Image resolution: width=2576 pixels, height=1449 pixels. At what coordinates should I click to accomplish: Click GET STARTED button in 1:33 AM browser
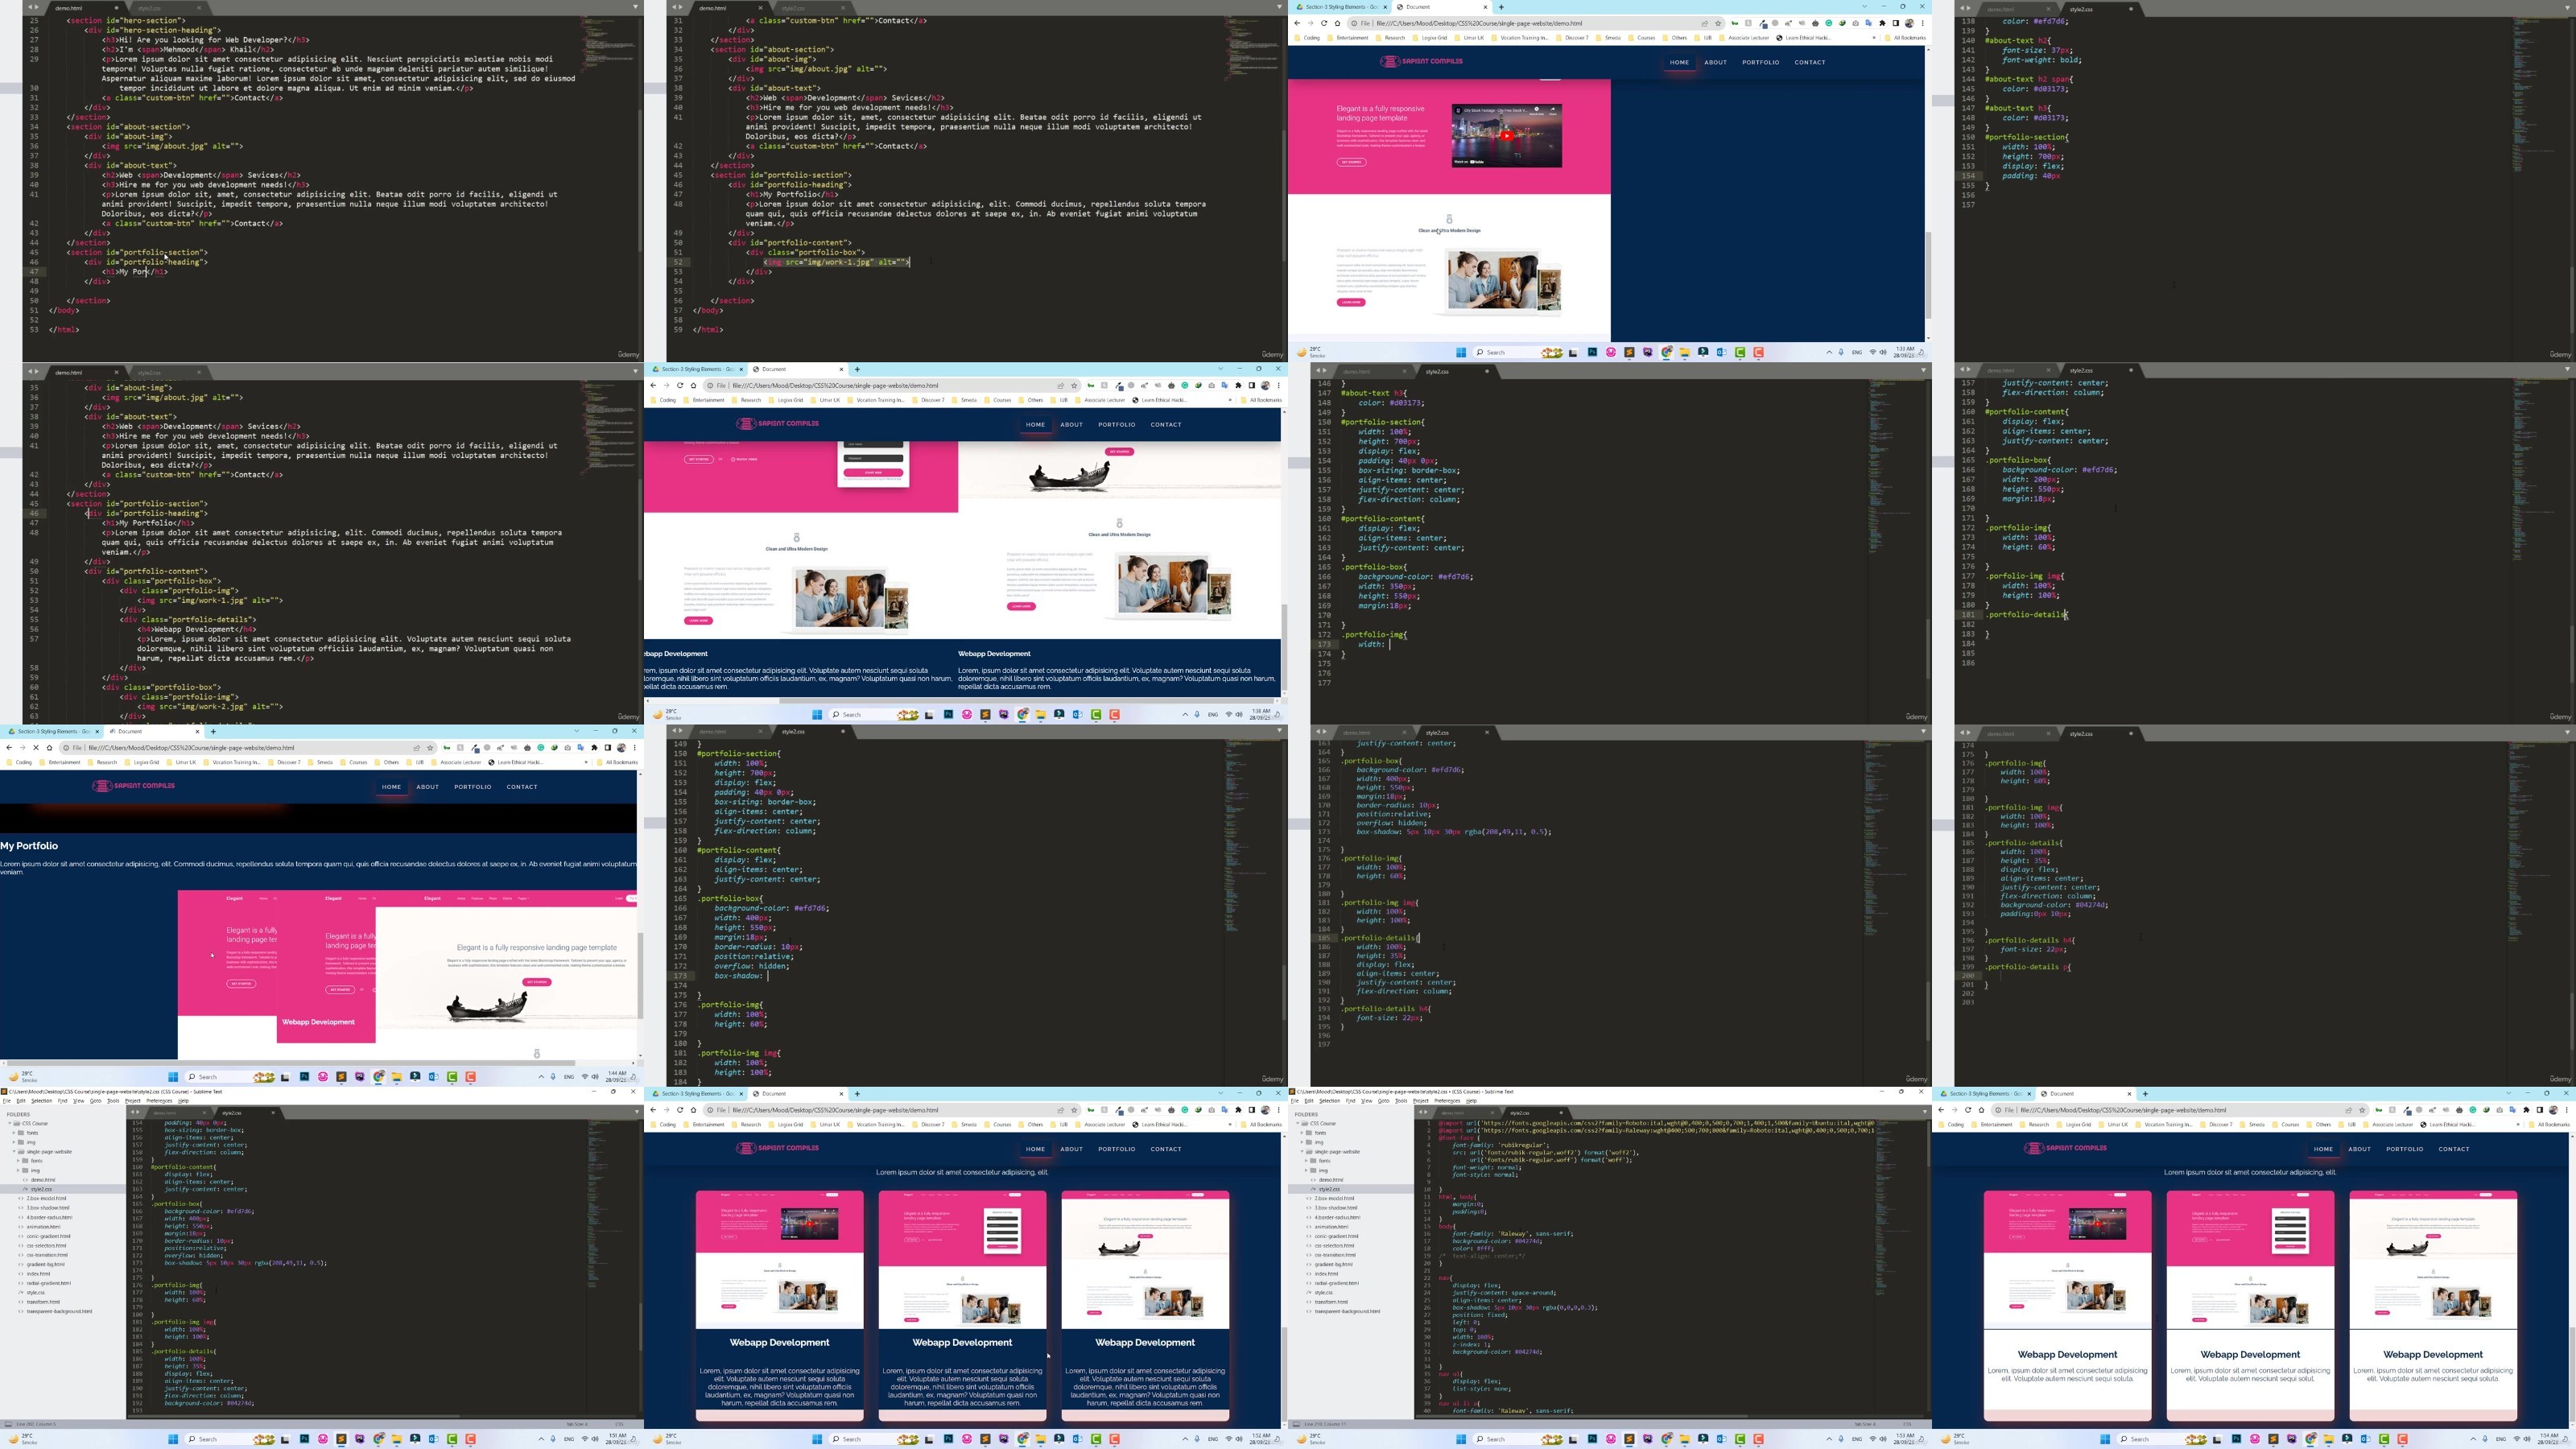(1351, 162)
